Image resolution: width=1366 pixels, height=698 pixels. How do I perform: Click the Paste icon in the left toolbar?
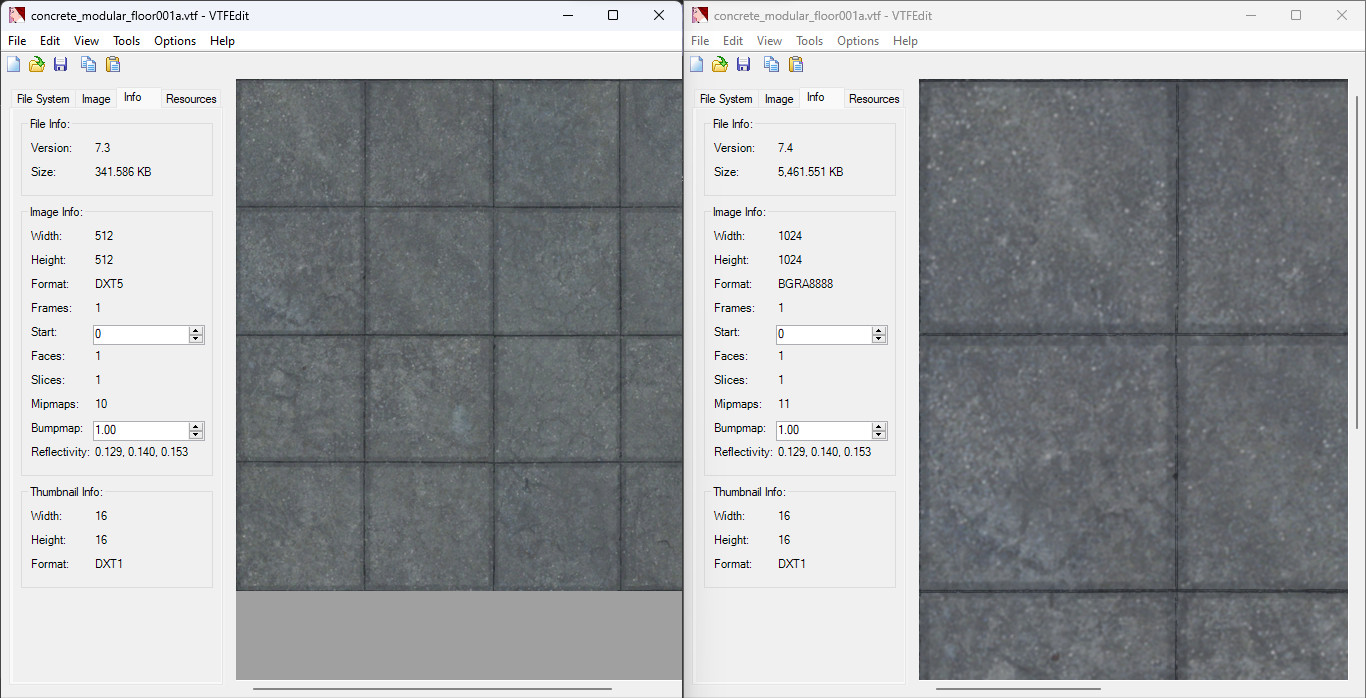click(112, 63)
